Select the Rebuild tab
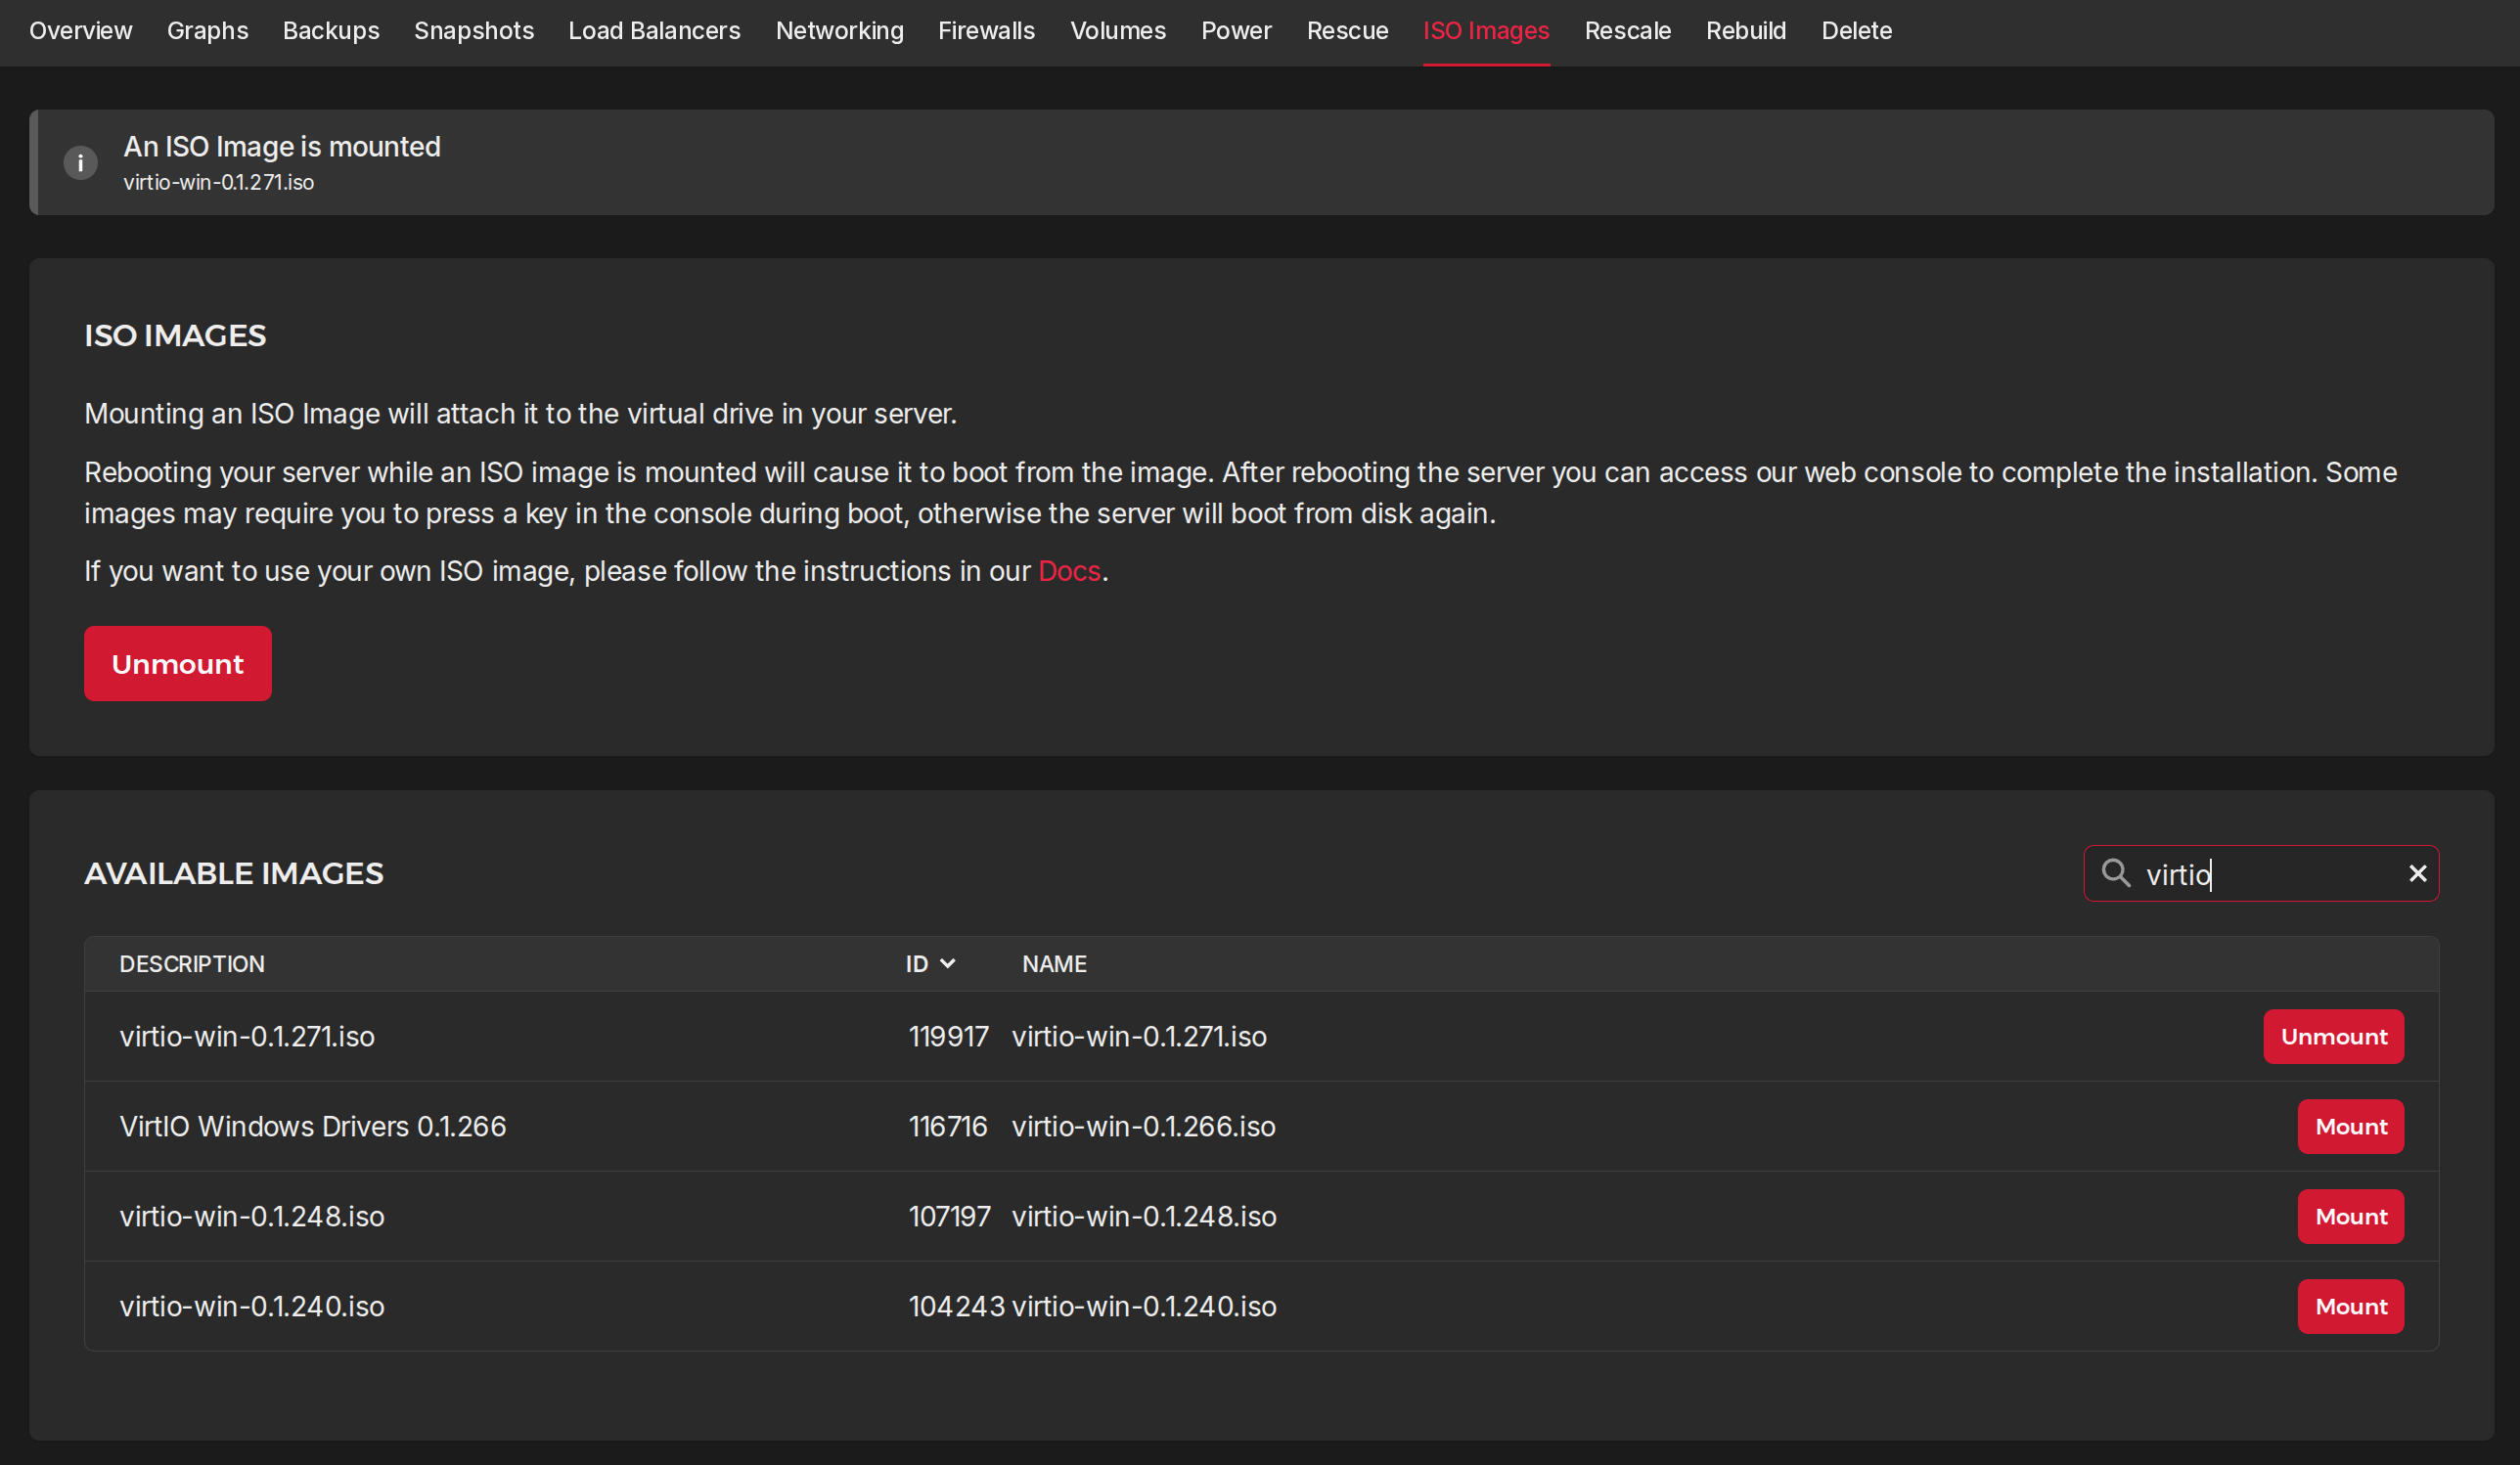Viewport: 2520px width, 1465px height. point(1745,31)
